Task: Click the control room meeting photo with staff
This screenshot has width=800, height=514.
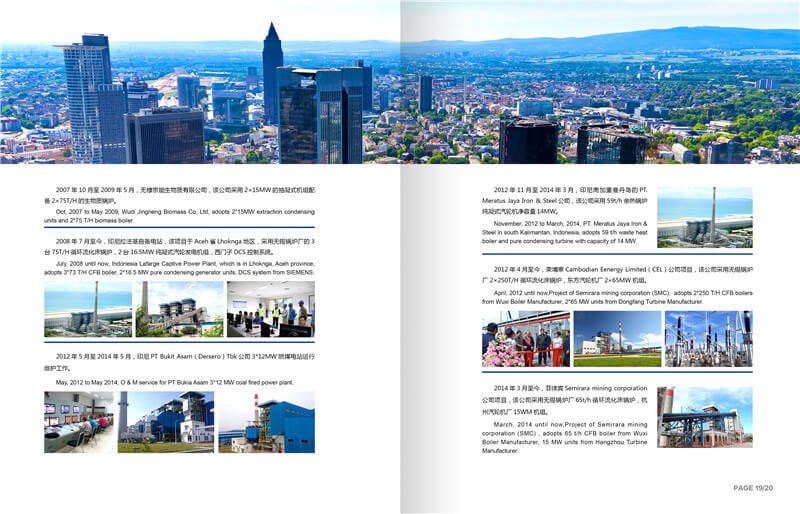Action: (270, 309)
